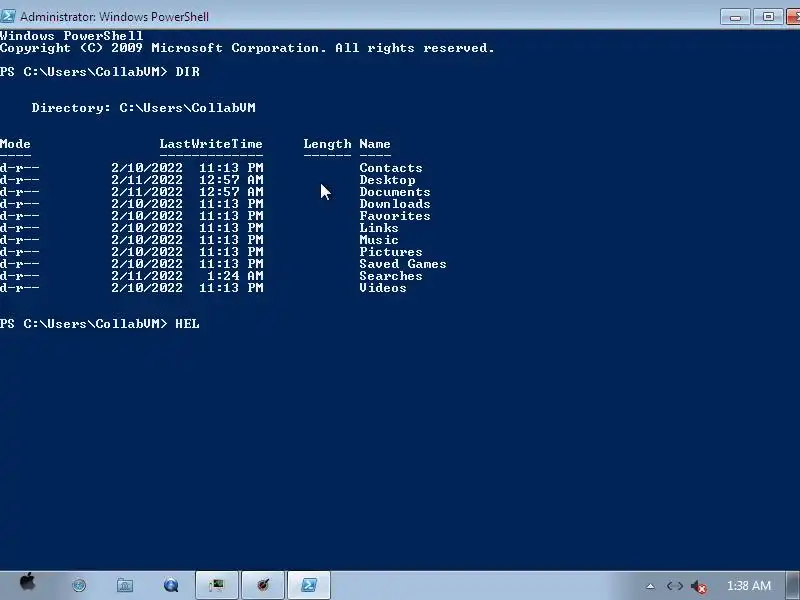This screenshot has height=600, width=800.
Task: Click the 'Name' column header
Action: (375, 144)
